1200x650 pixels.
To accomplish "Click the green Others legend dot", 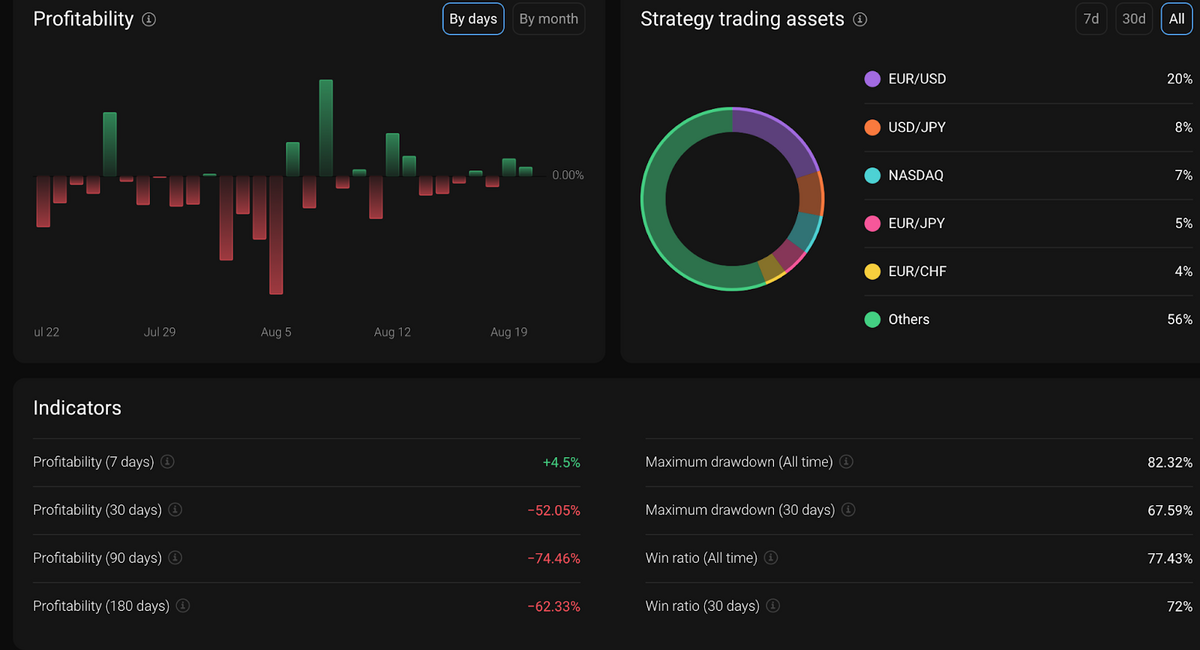I will tap(872, 319).
